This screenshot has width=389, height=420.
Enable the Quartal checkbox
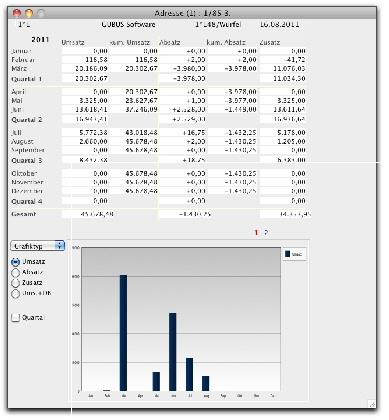pos(16,318)
